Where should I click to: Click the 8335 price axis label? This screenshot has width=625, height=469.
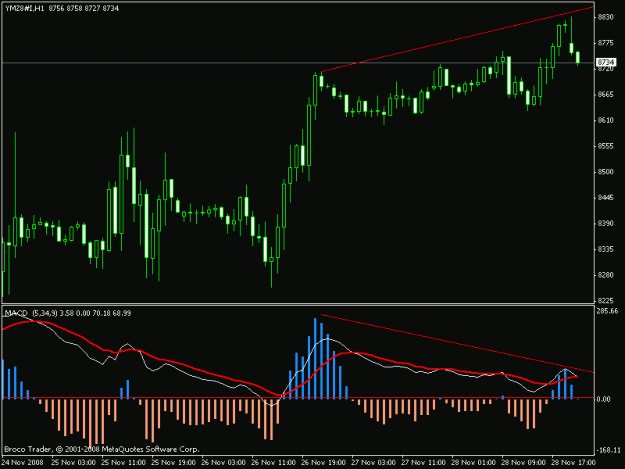605,249
